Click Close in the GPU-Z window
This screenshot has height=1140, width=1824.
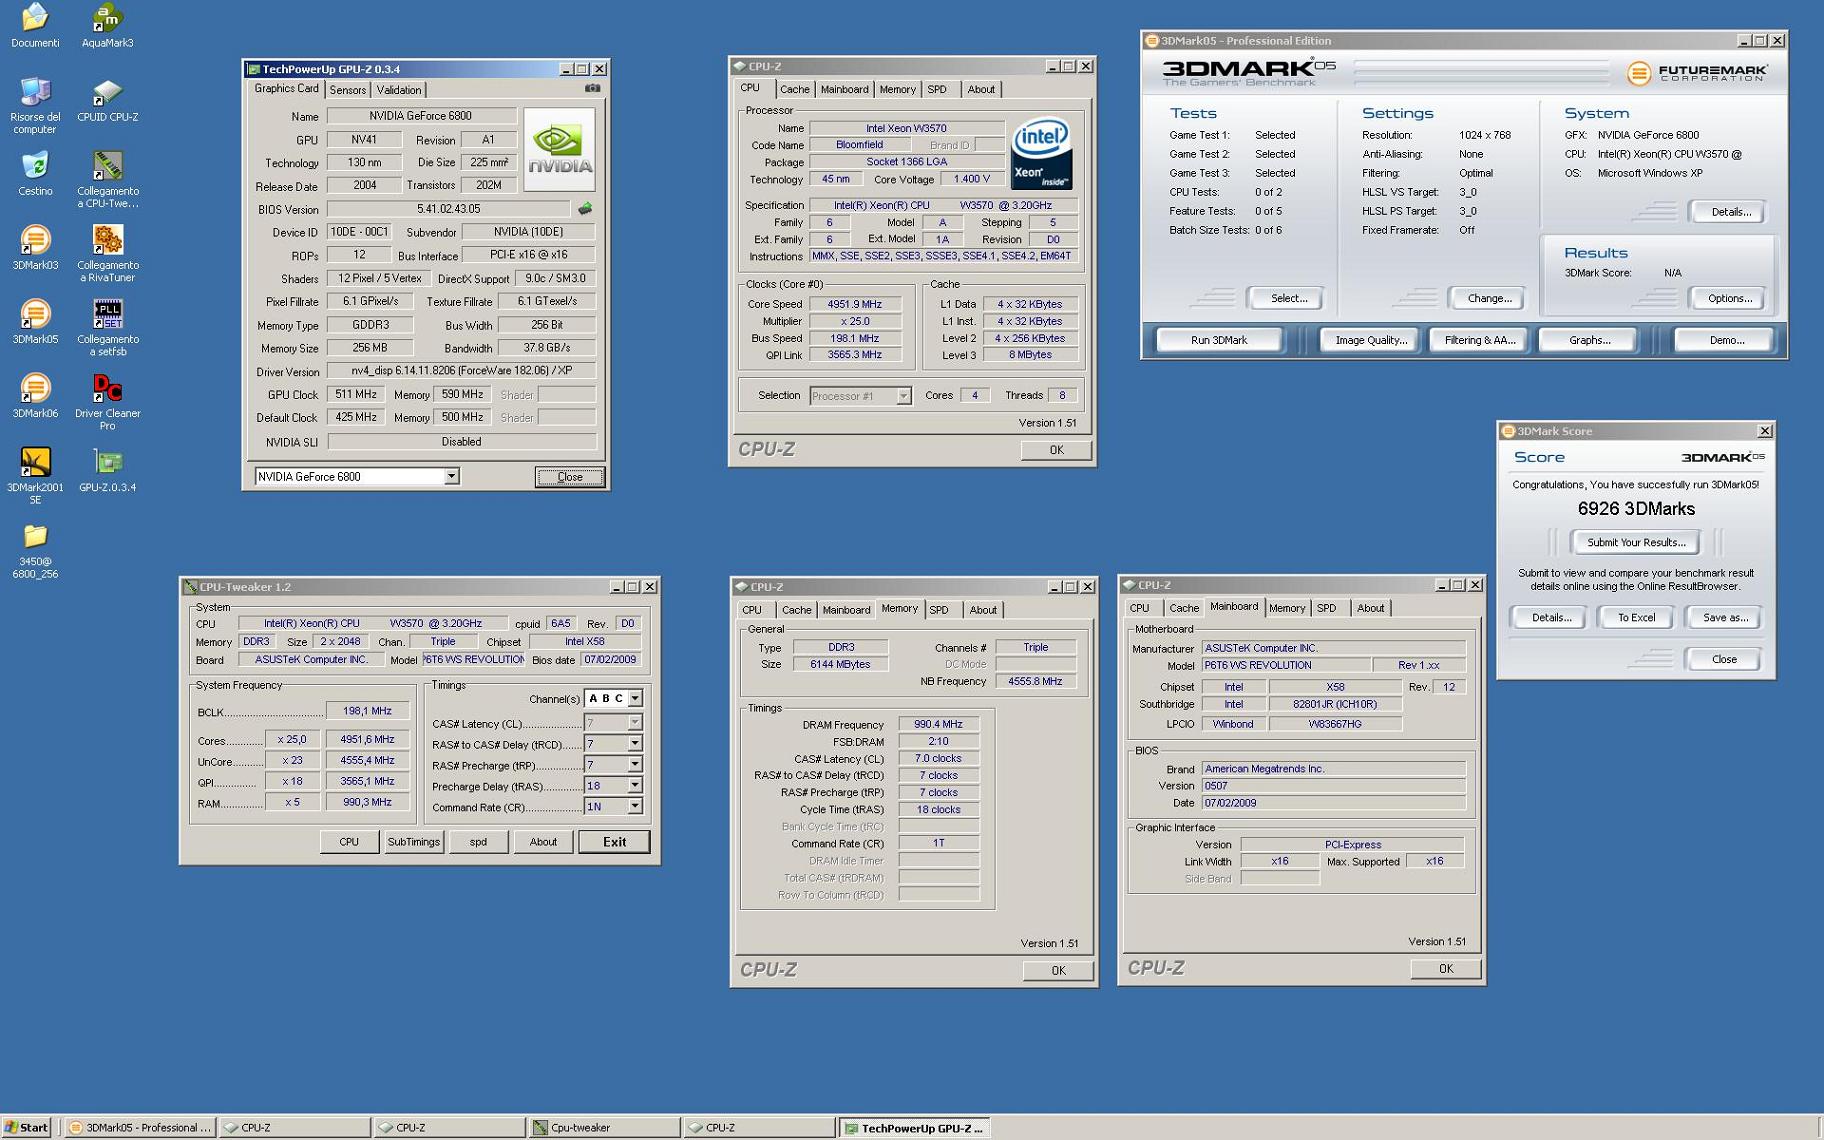569,477
